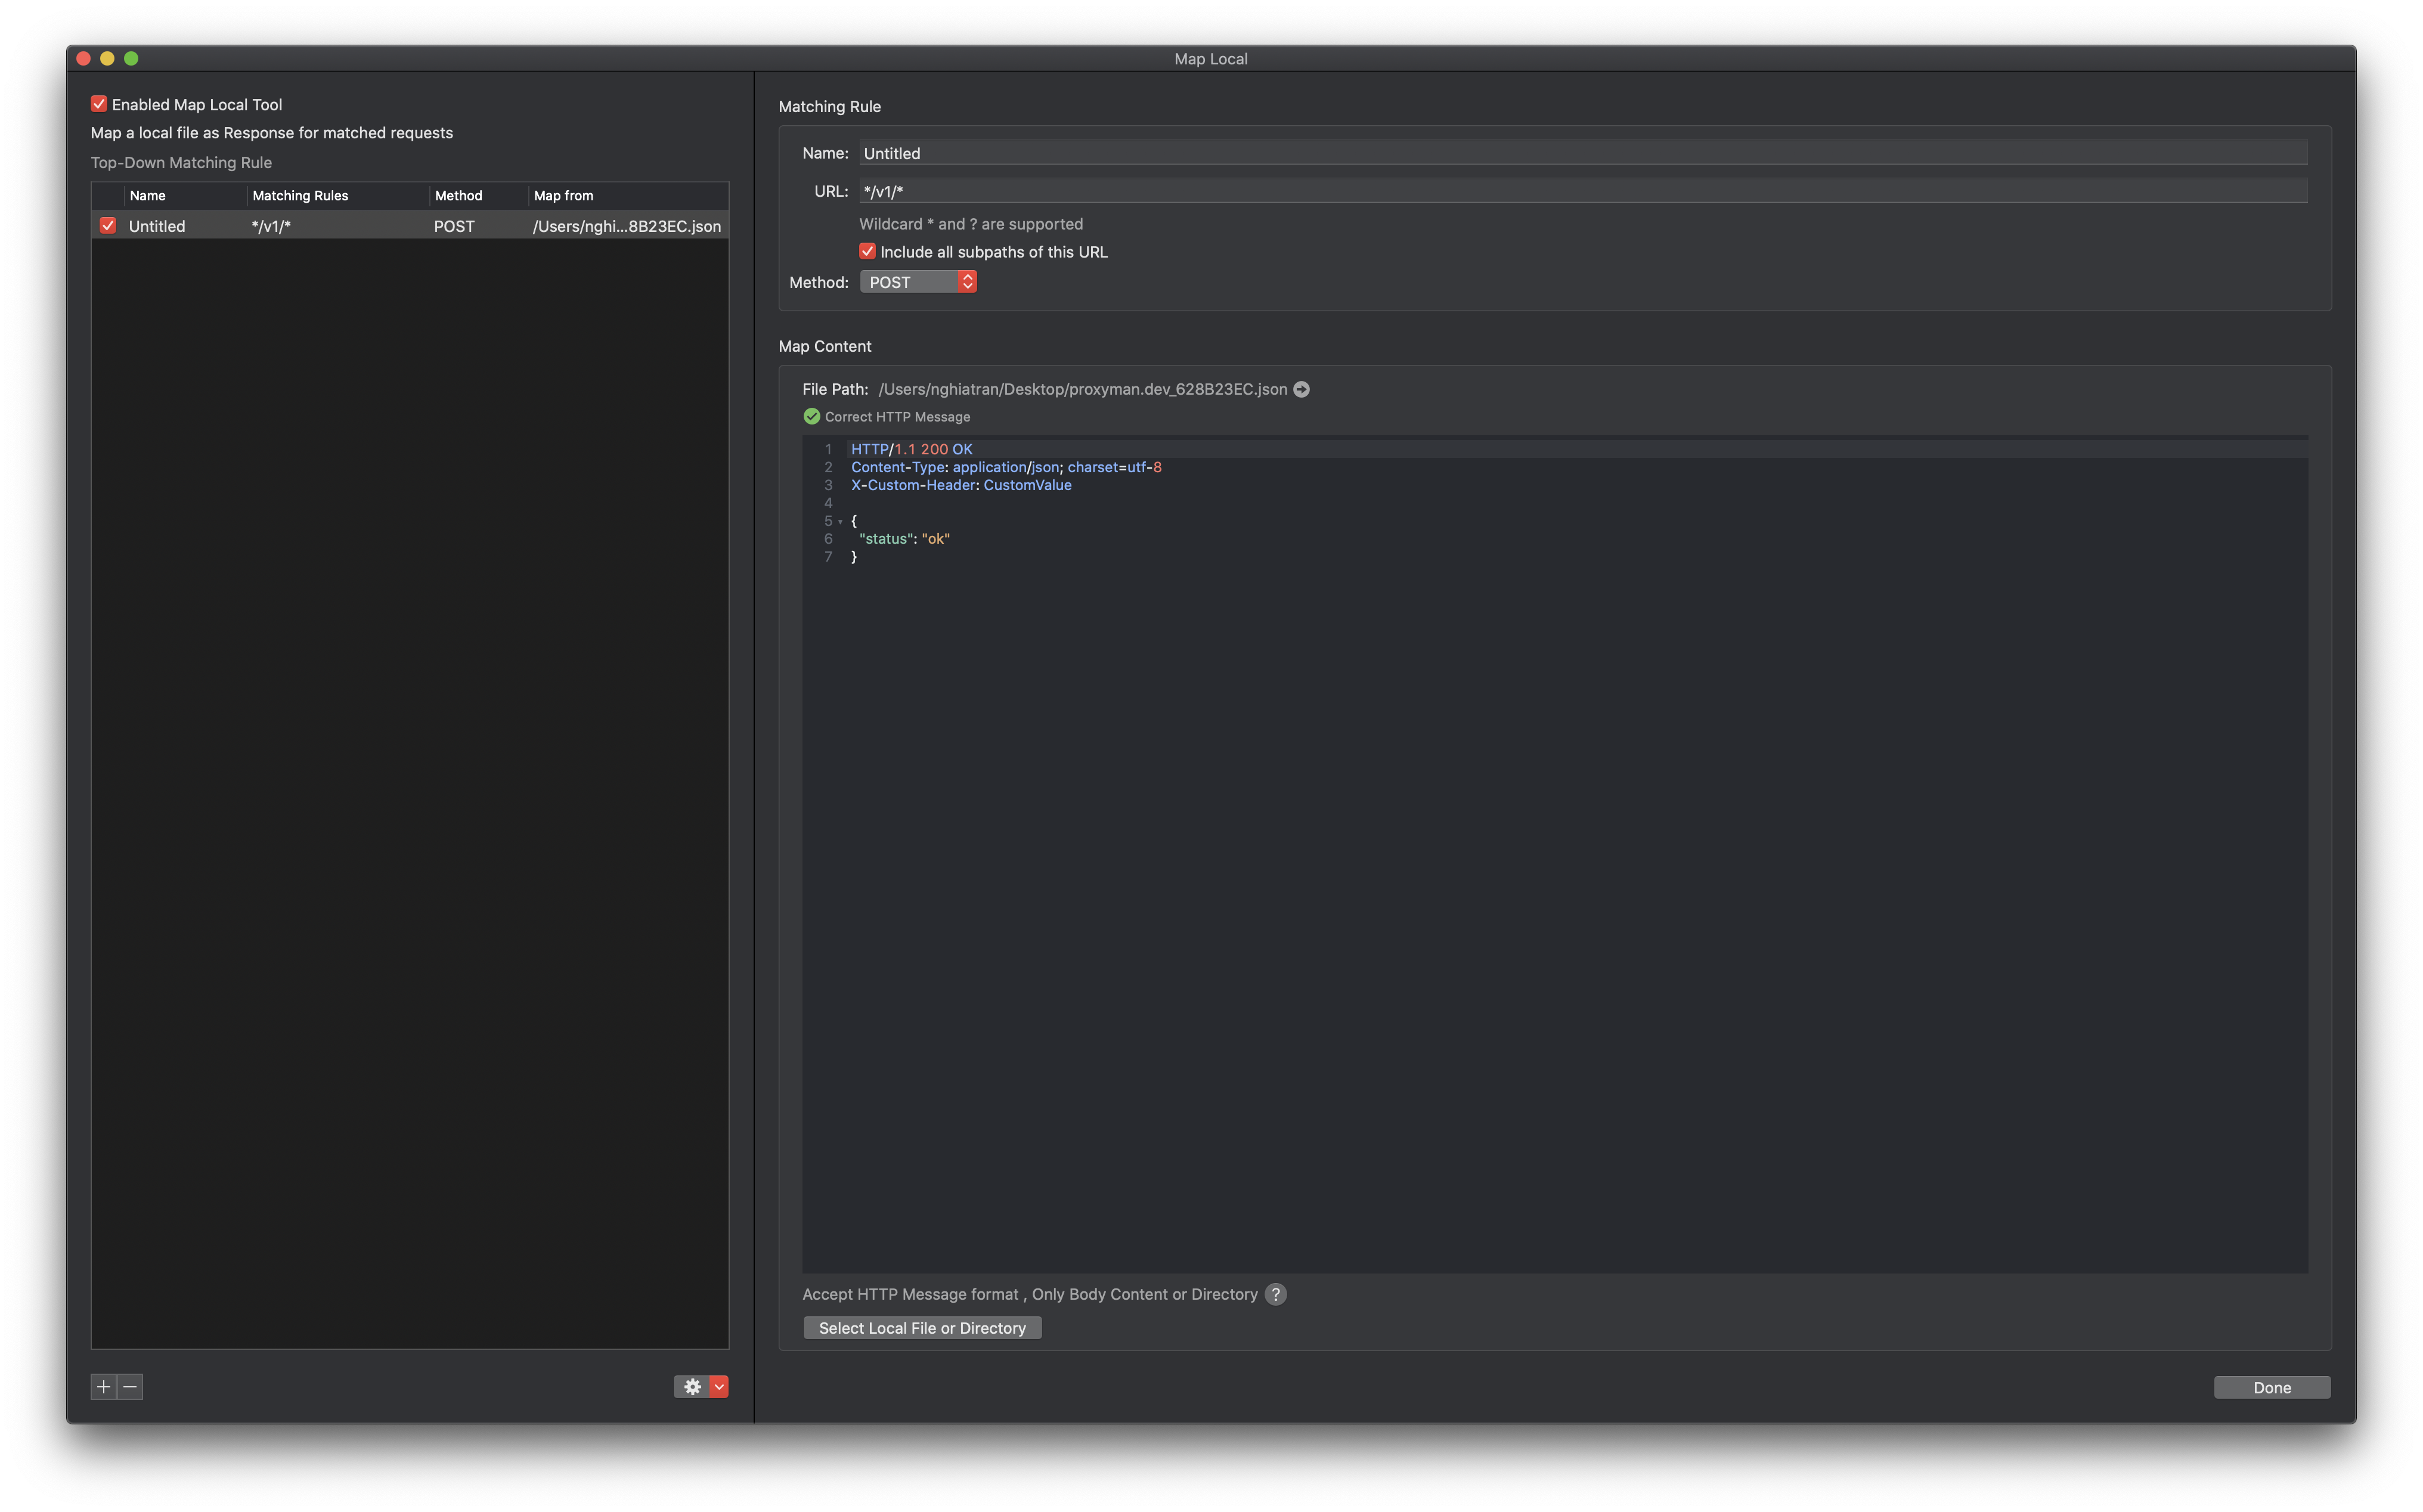Open the gear settings menu
The width and height of the screenshot is (2423, 1512).
692,1386
